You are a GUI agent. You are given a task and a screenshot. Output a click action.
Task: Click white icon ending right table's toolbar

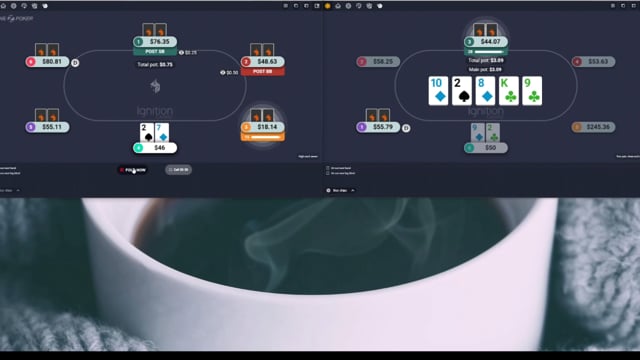pyautogui.click(x=380, y=6)
